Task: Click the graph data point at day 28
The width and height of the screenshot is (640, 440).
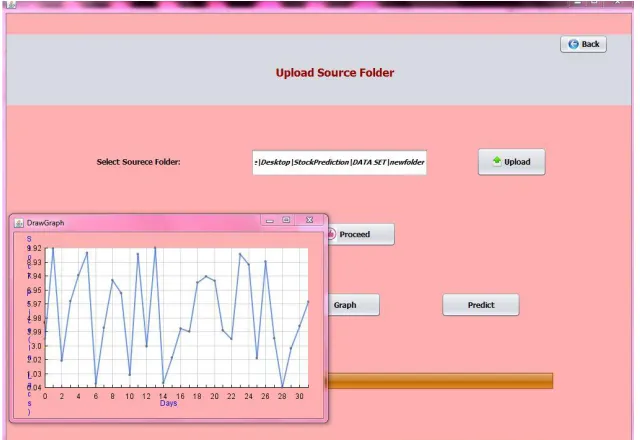Action: [282, 386]
